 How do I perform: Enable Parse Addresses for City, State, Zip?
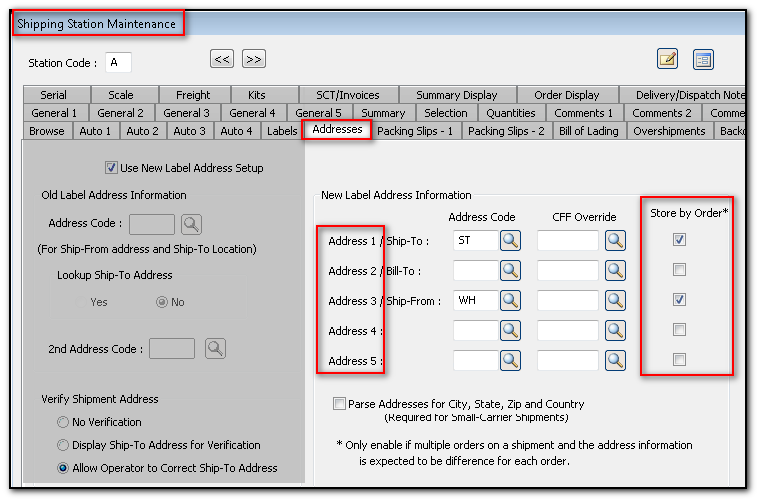click(339, 404)
